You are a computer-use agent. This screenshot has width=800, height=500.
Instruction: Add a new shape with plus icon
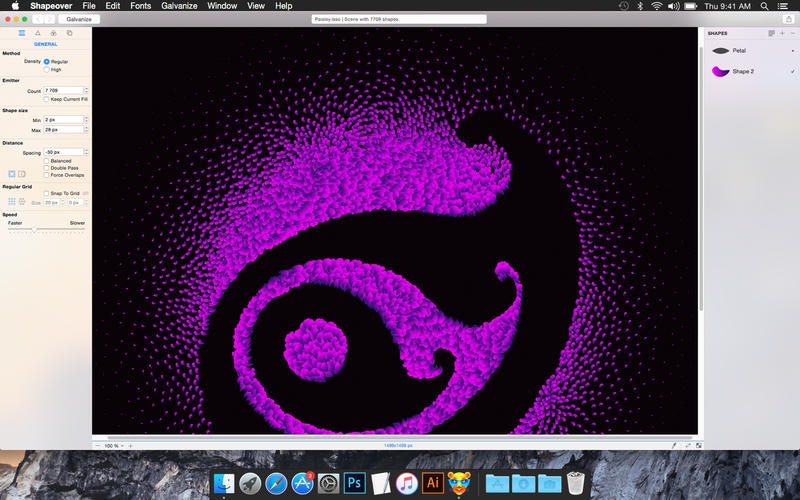click(x=782, y=33)
